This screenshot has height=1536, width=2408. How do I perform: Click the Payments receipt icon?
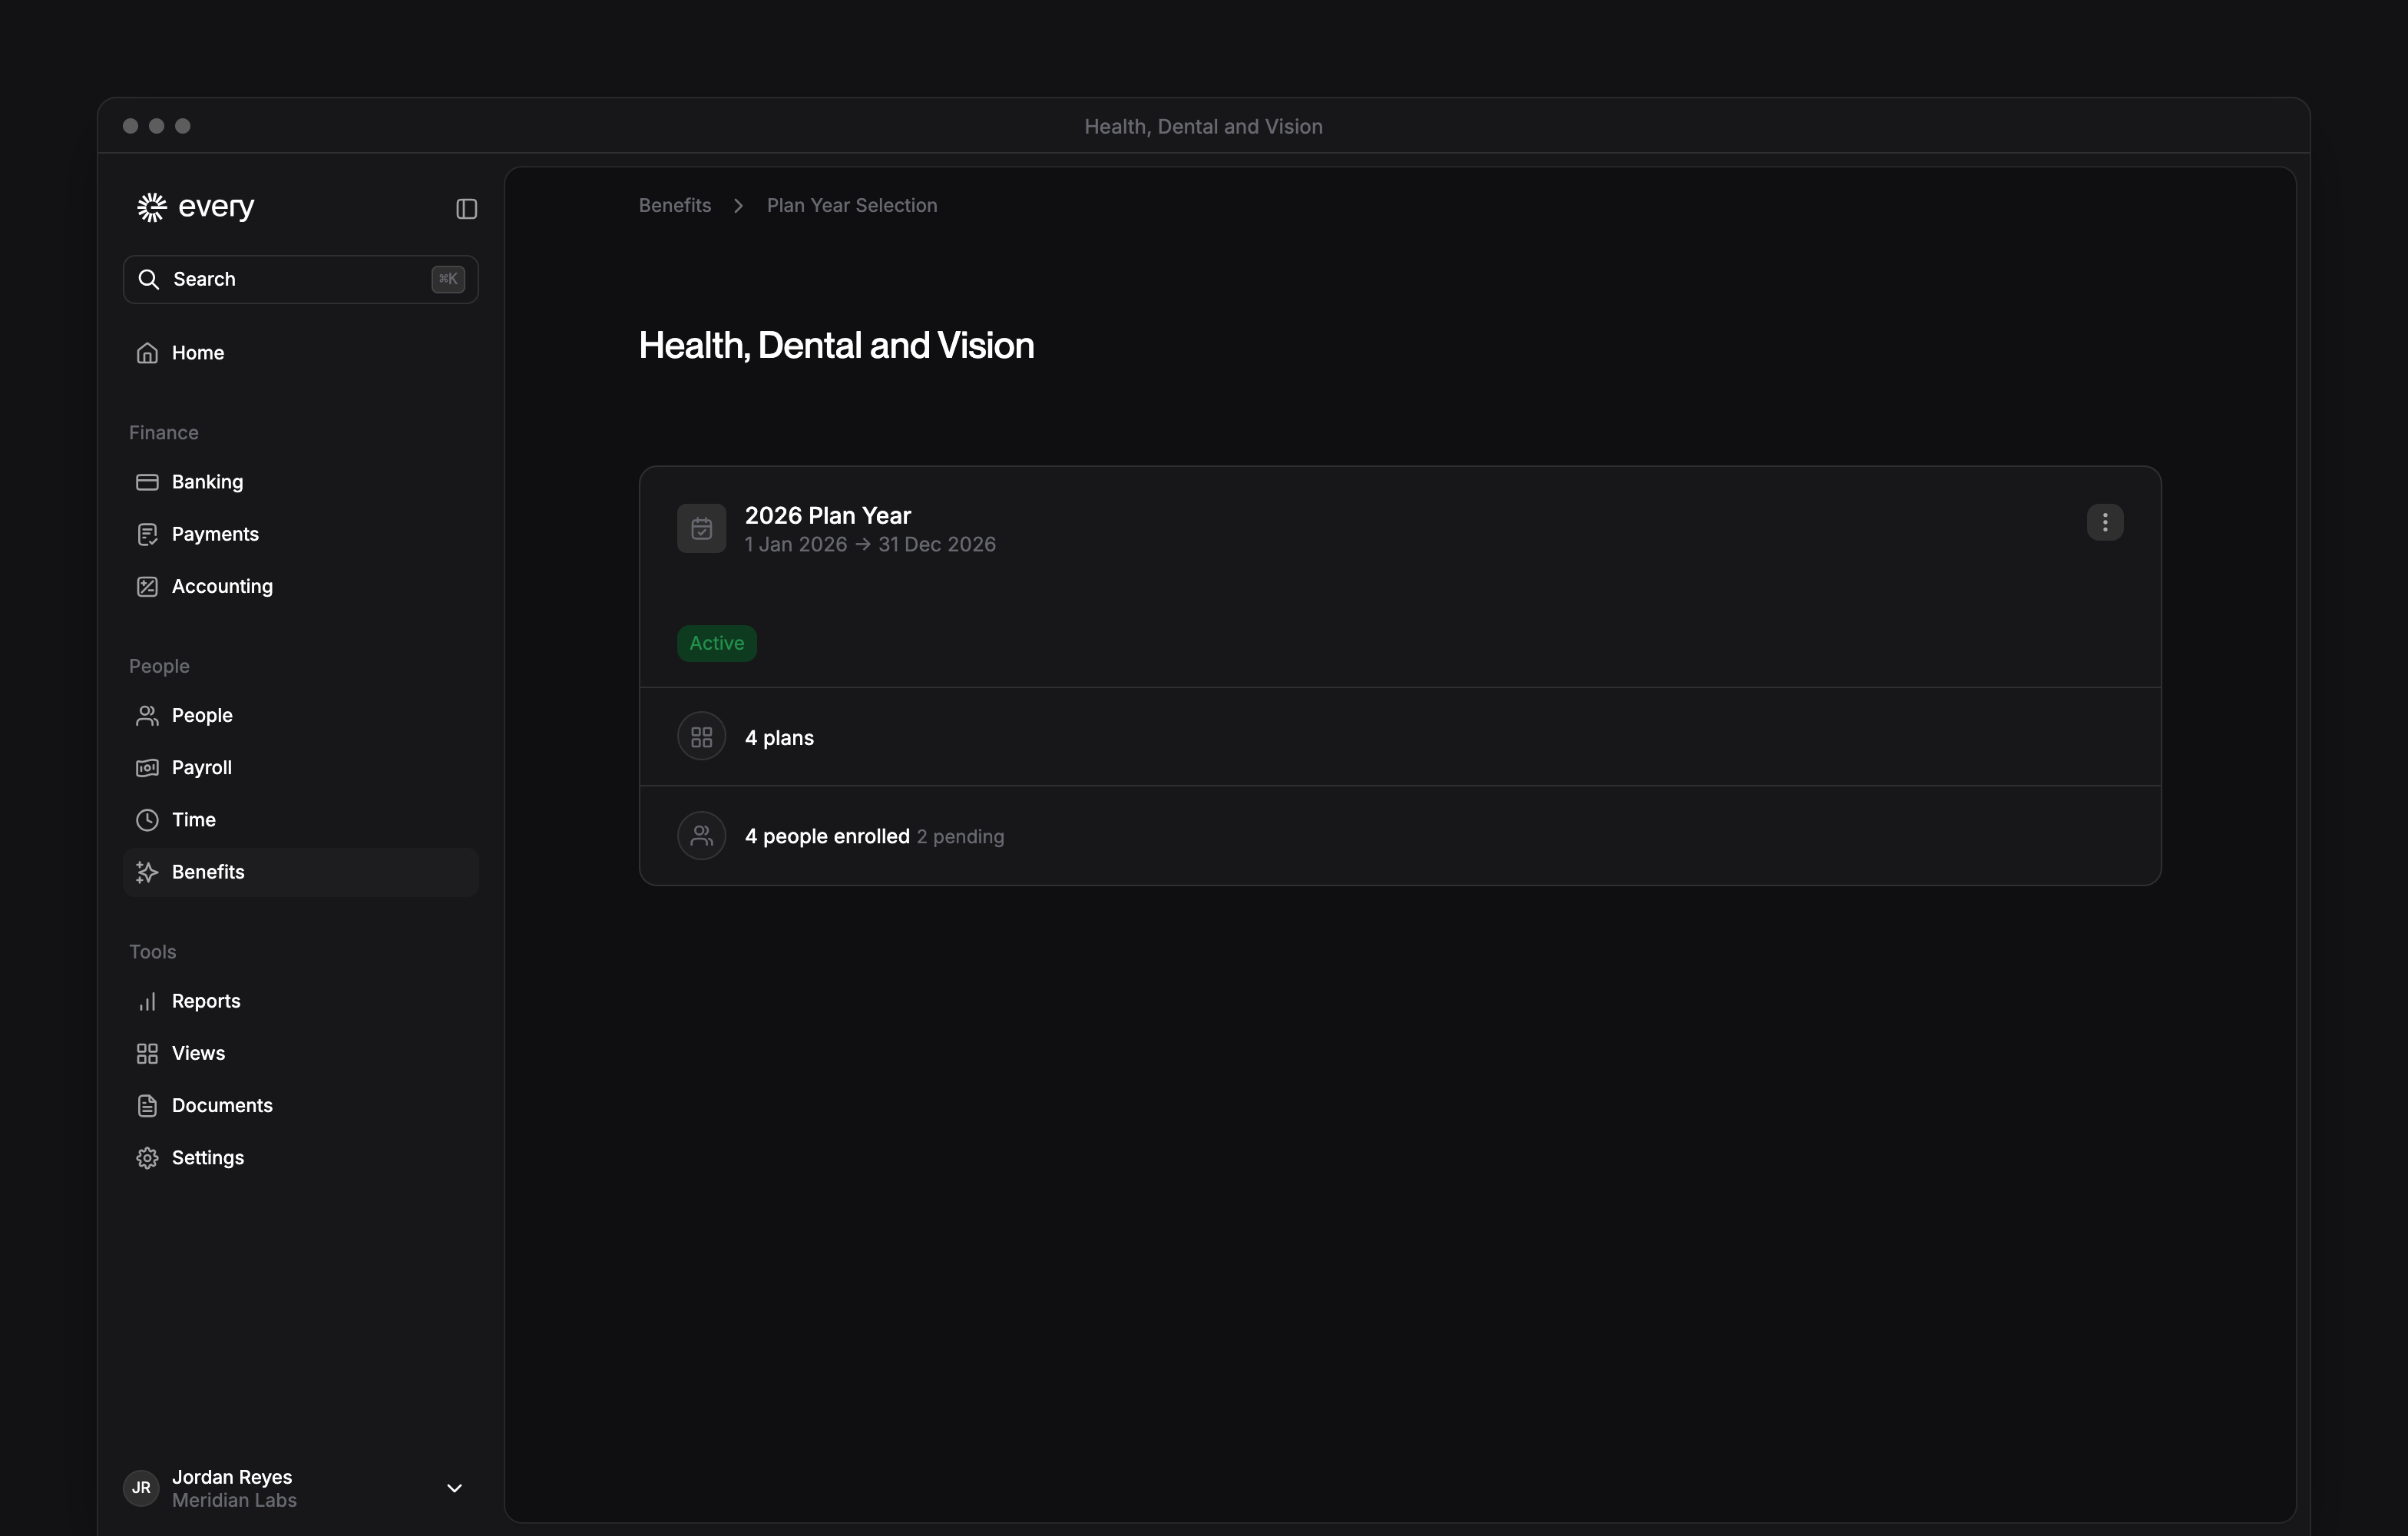tap(147, 534)
